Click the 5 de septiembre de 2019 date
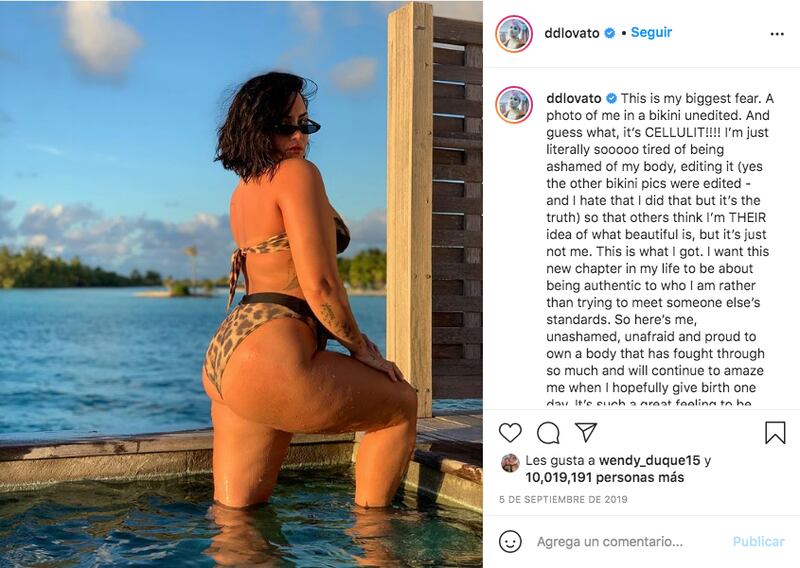Image resolution: width=800 pixels, height=568 pixels. coord(563,500)
